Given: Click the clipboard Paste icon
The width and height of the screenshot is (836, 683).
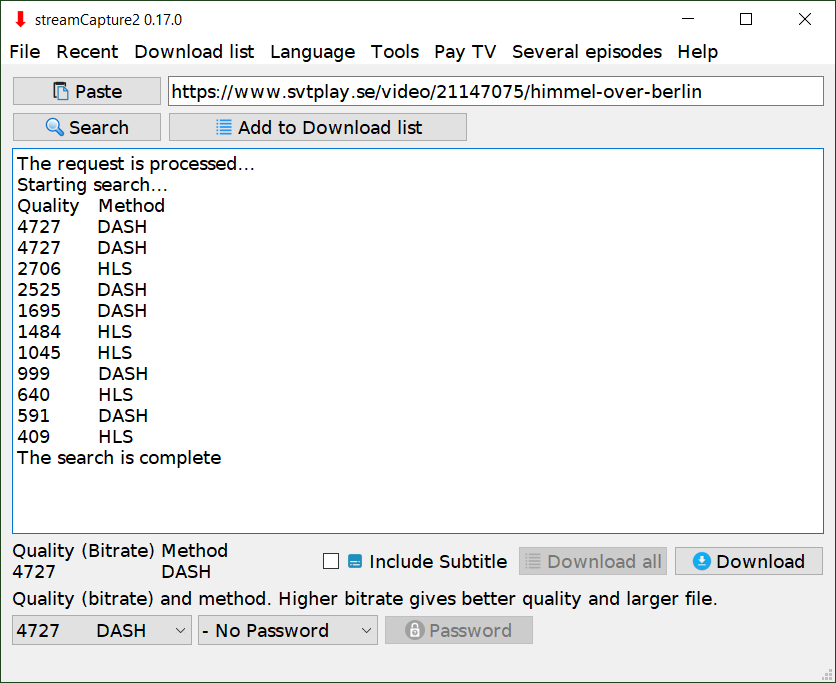Looking at the screenshot, I should coord(61,91).
